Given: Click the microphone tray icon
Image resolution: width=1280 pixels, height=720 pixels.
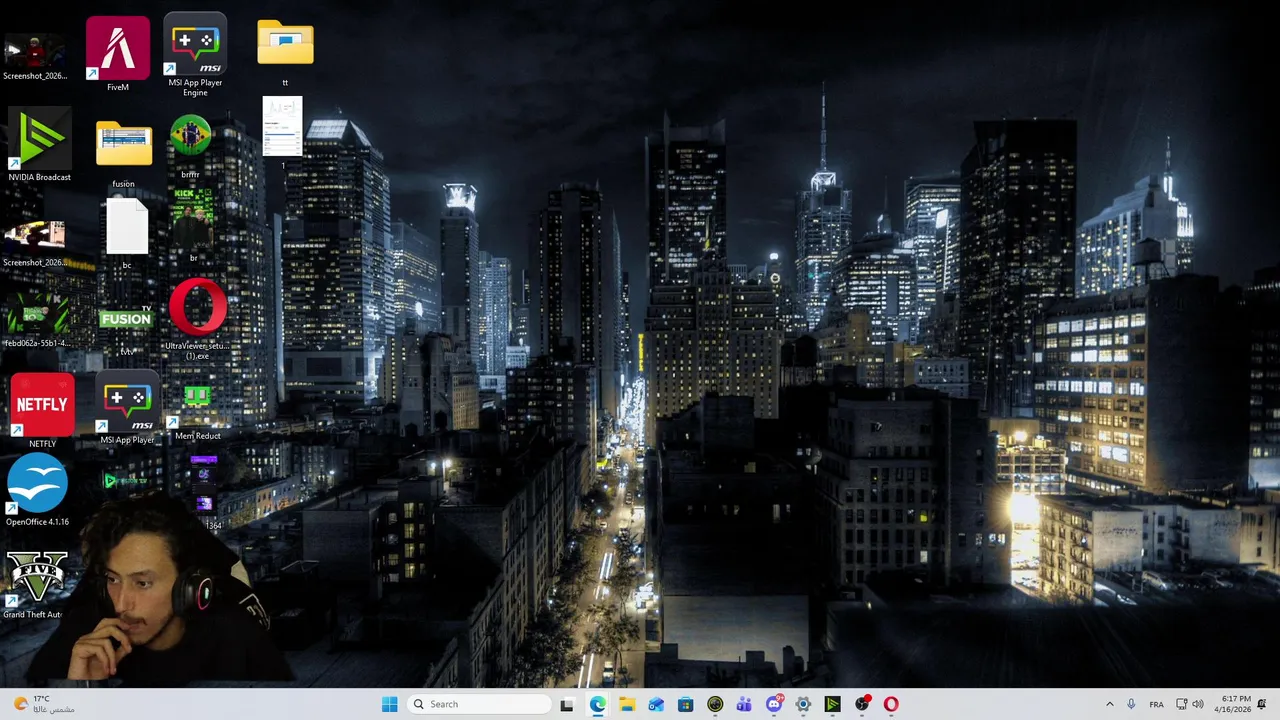Looking at the screenshot, I should tap(1131, 704).
